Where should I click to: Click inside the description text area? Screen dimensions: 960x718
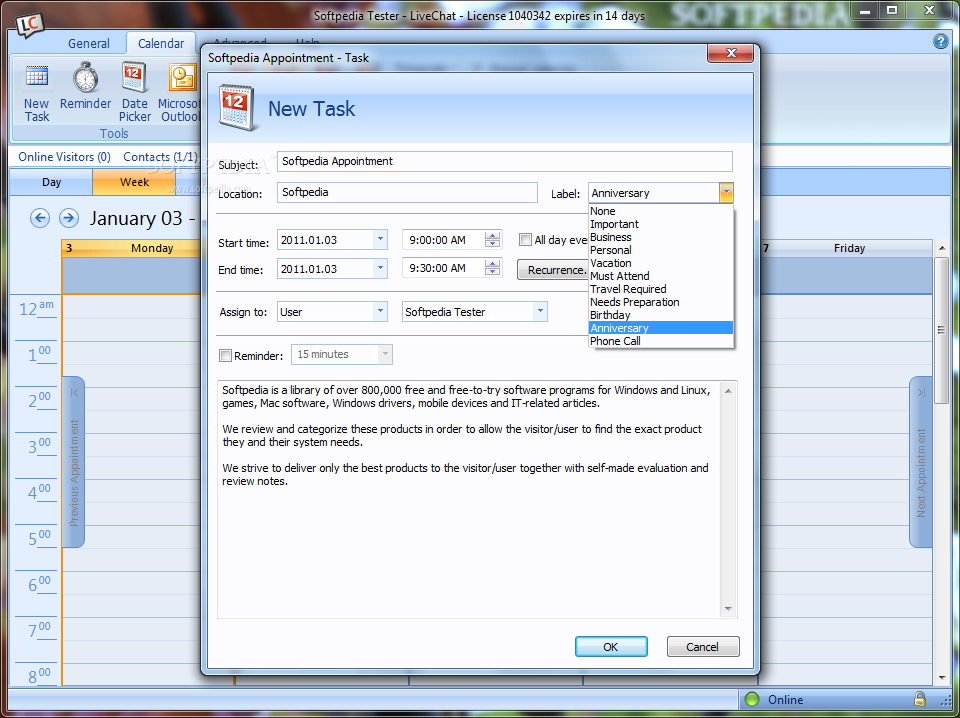pos(470,499)
